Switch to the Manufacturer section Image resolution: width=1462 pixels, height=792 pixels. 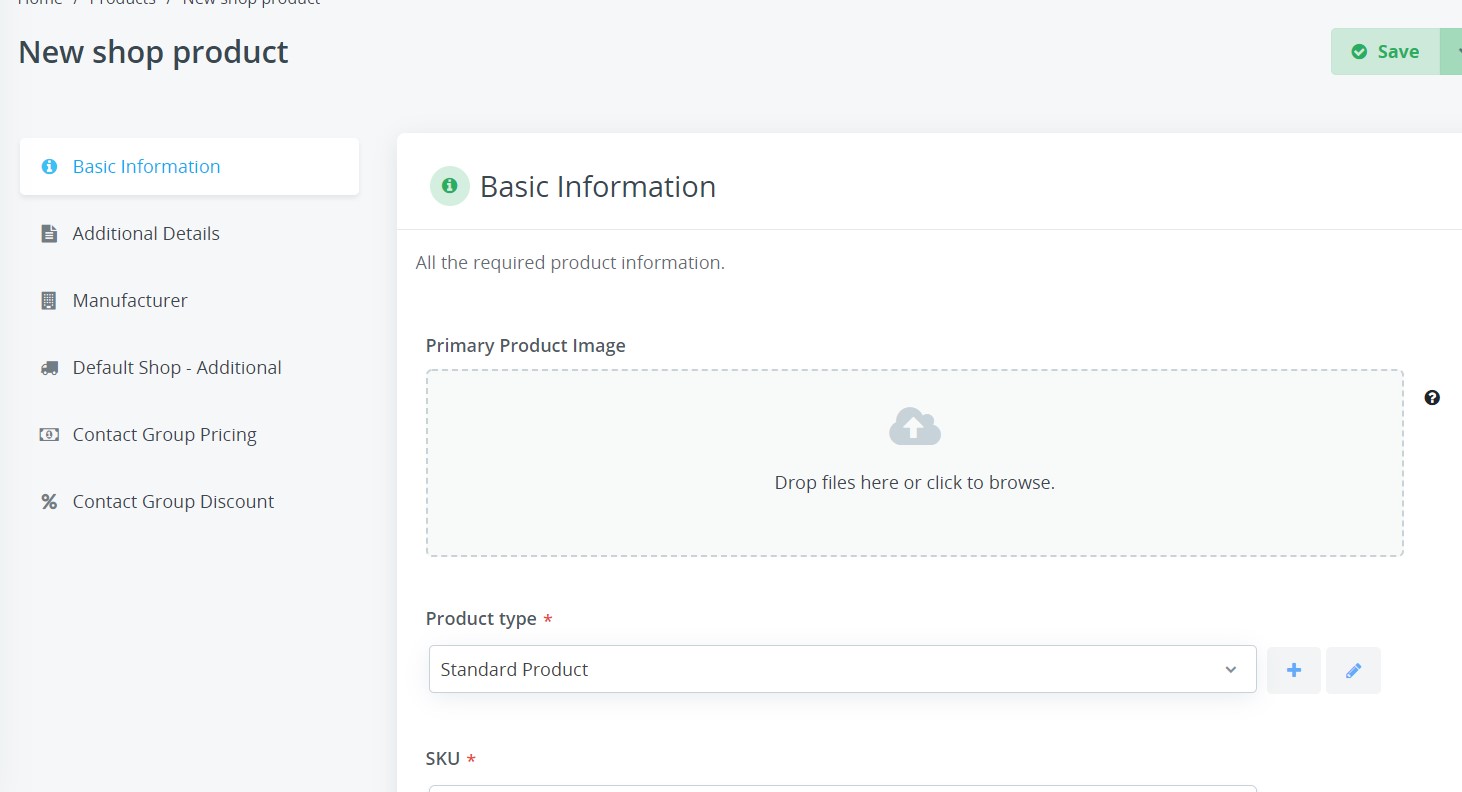pyautogui.click(x=130, y=301)
